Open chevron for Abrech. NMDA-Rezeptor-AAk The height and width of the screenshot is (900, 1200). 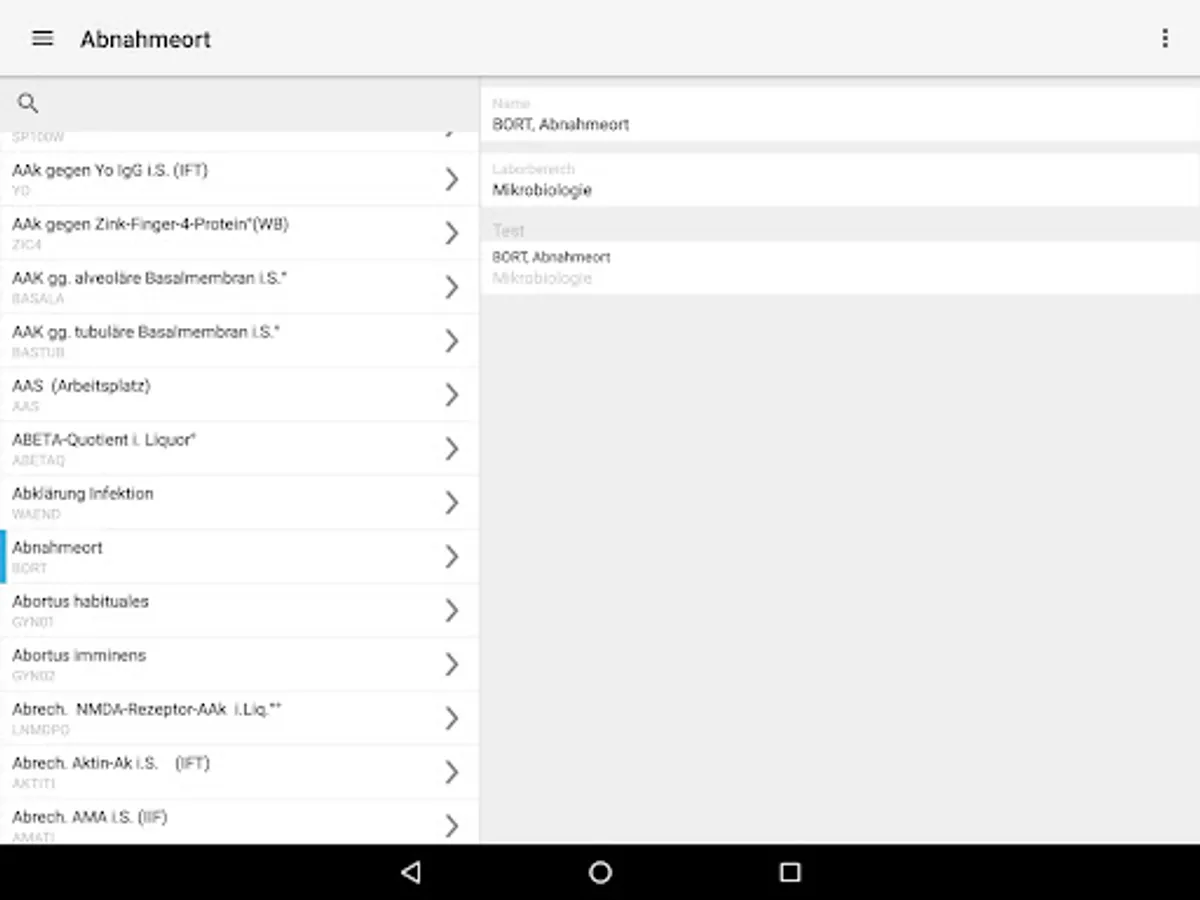(452, 719)
